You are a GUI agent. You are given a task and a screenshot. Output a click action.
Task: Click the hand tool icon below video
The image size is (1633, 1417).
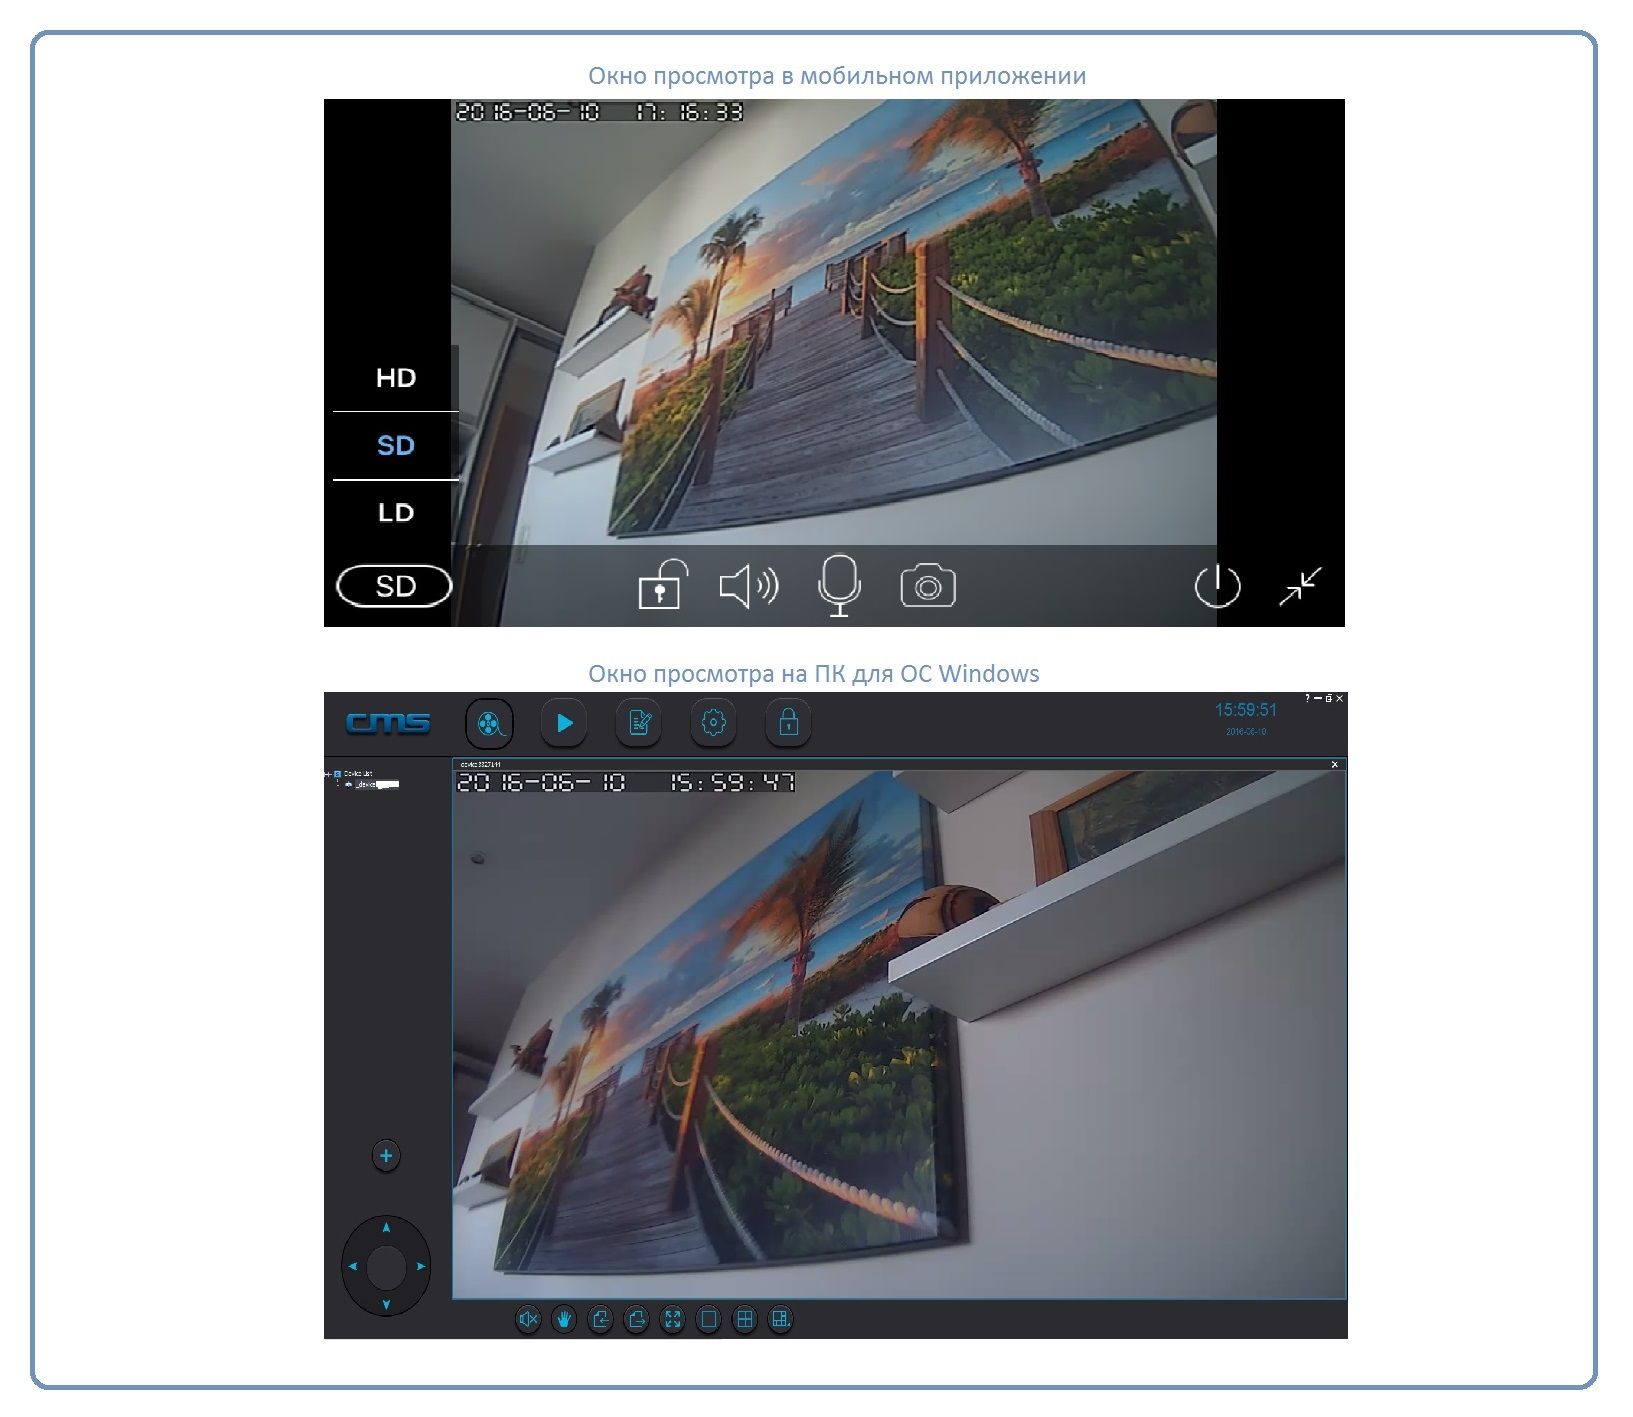click(x=564, y=1320)
